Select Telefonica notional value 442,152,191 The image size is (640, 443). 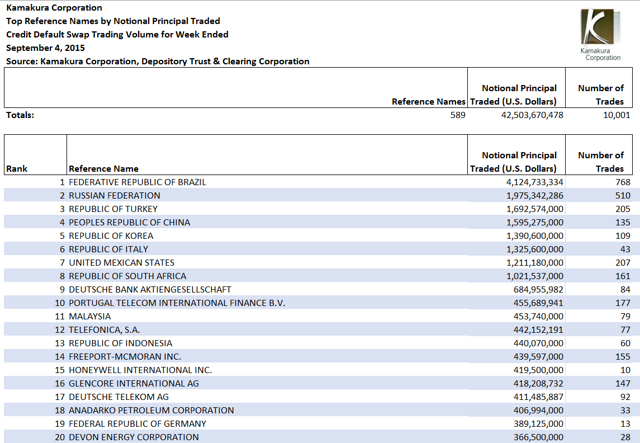[538, 330]
